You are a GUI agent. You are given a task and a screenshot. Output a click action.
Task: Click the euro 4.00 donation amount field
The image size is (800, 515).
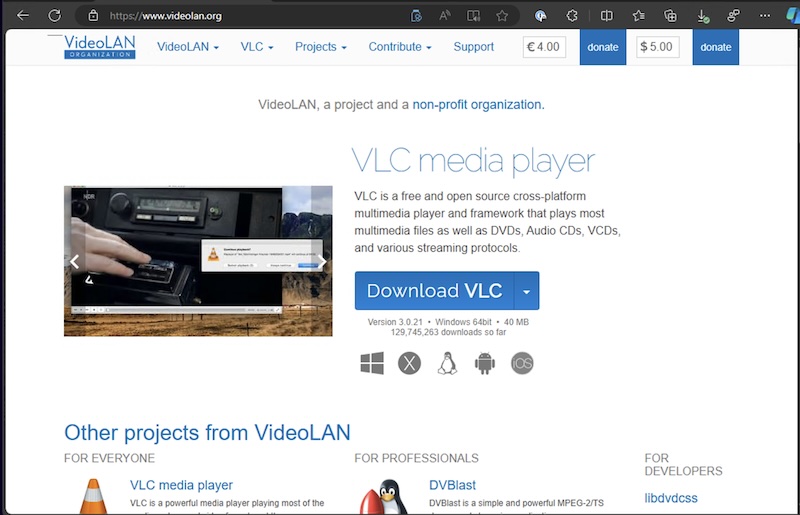544,47
